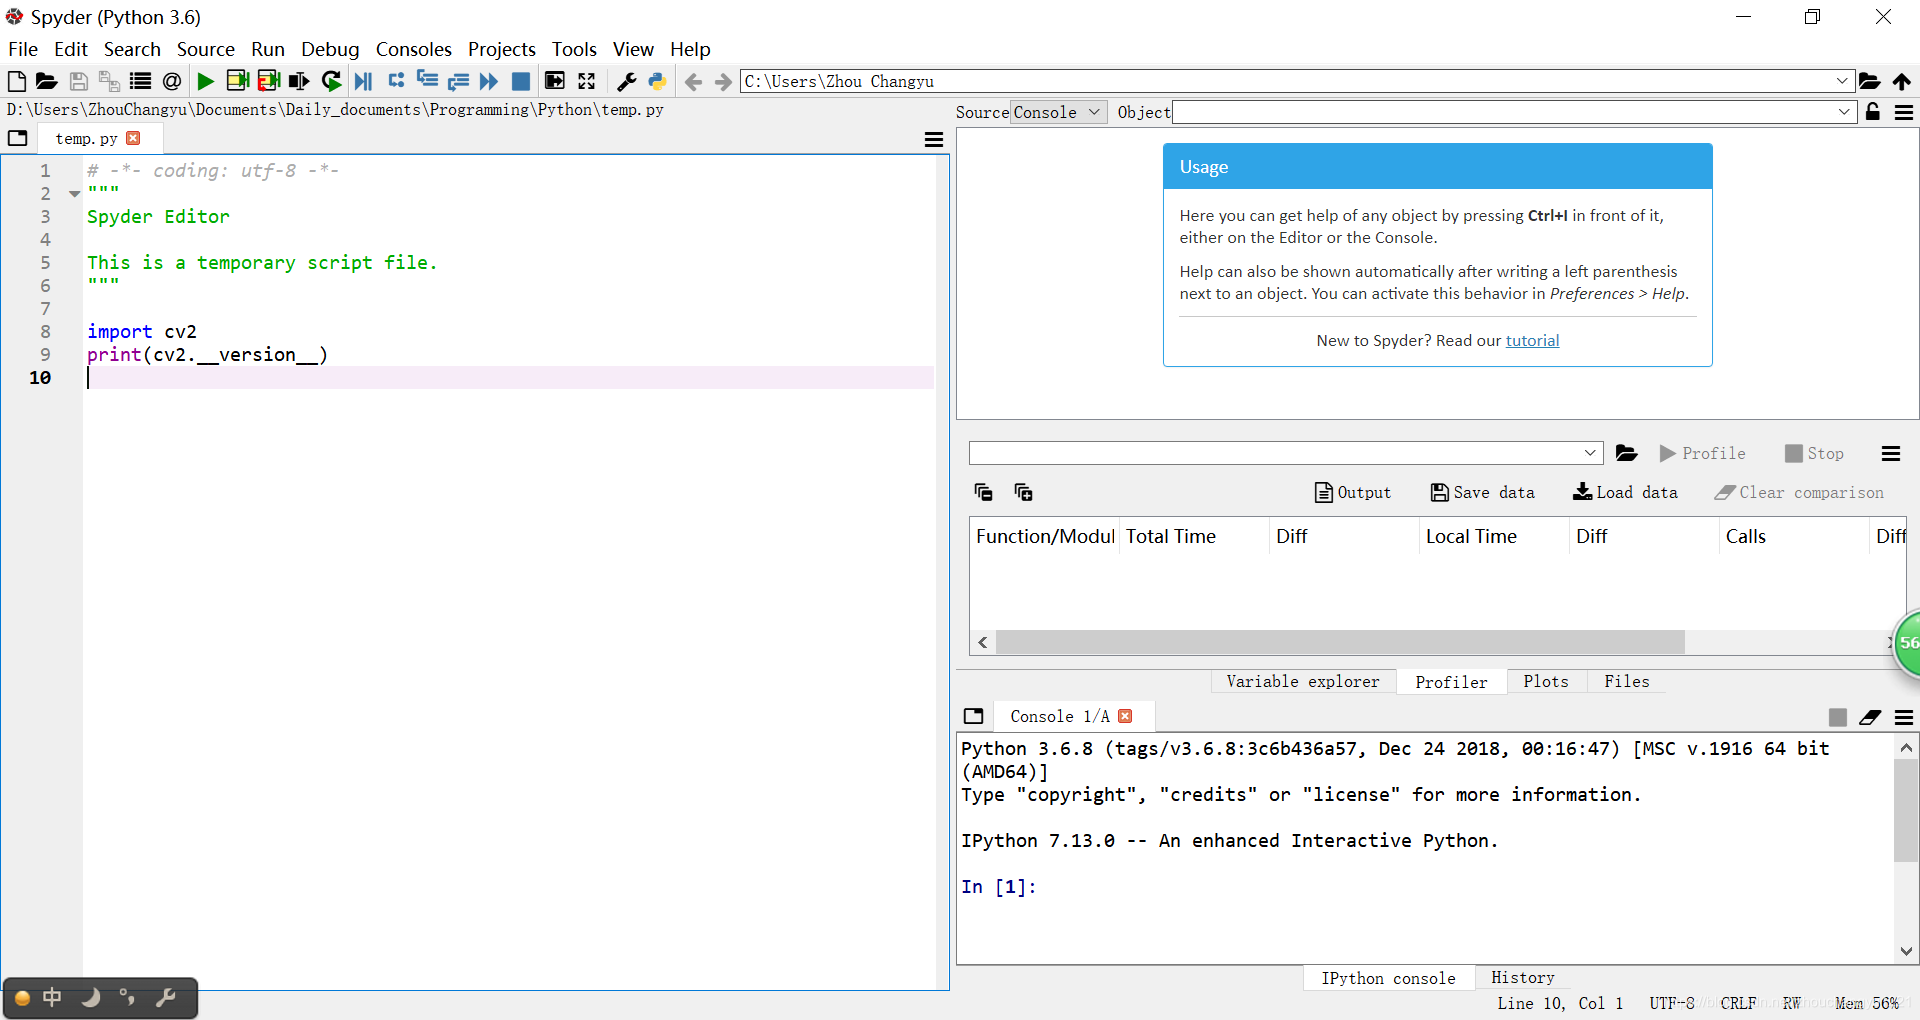1920x1020 pixels.
Task: Click the profiler table horizontal scrollbar
Action: pos(1340,642)
